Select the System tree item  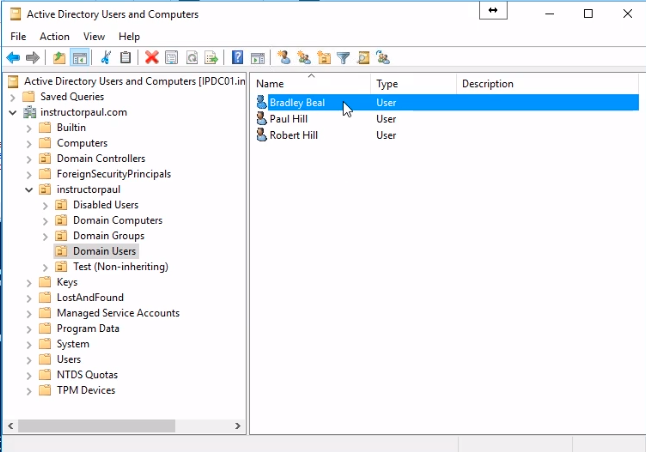73,344
